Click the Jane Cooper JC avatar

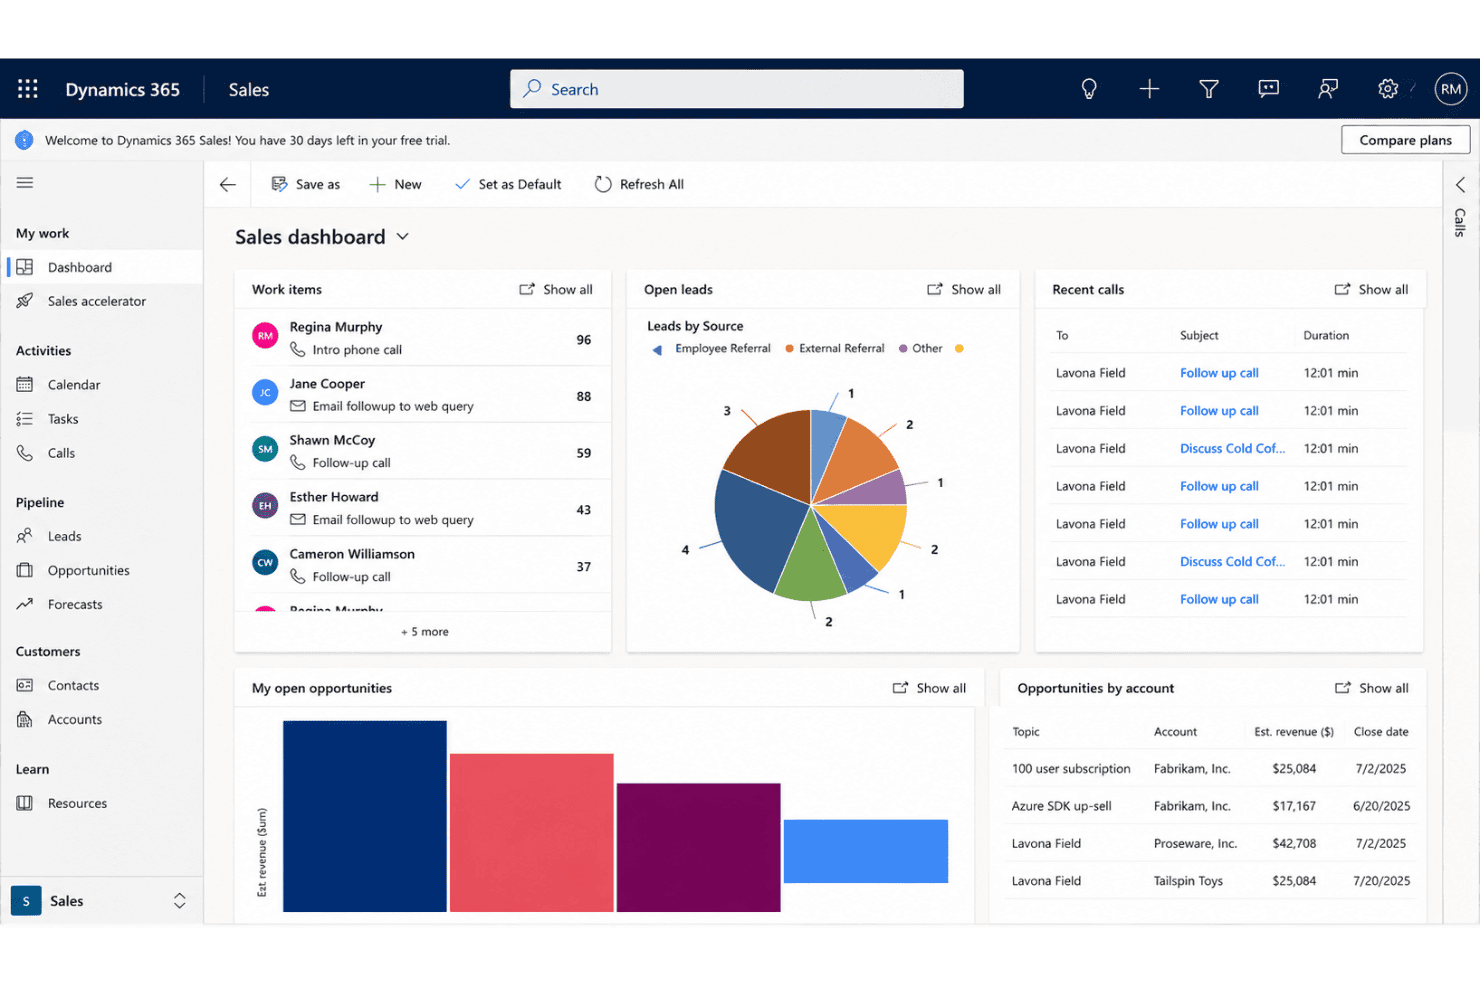(265, 393)
